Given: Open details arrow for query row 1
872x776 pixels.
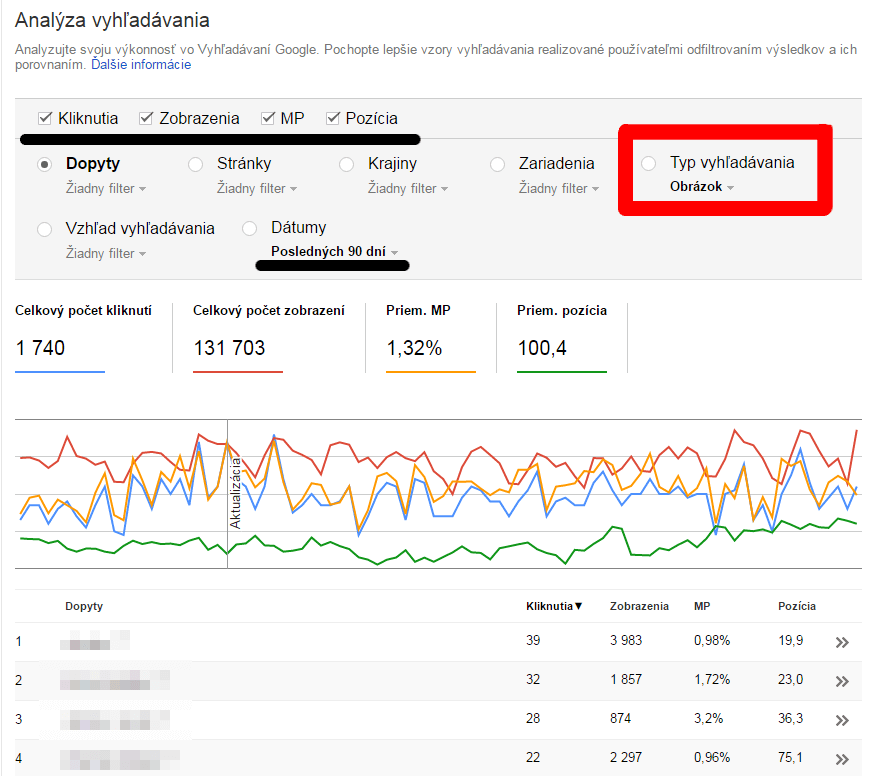Looking at the screenshot, I should pyautogui.click(x=842, y=642).
